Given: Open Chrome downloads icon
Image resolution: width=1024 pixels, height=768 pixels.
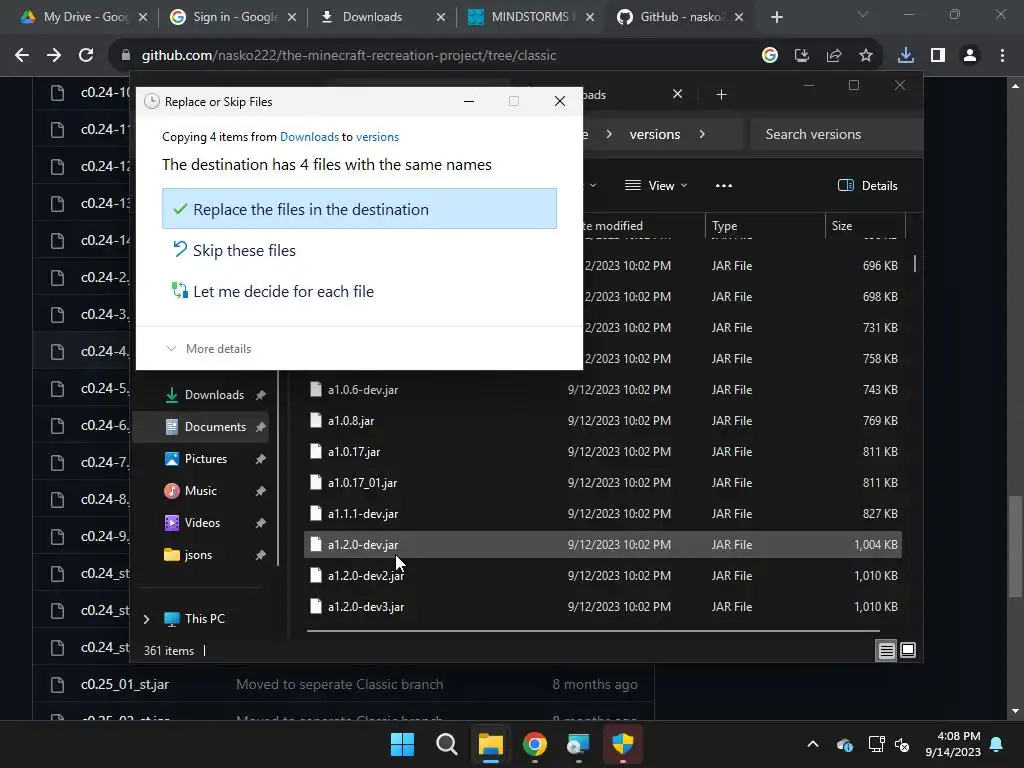Looking at the screenshot, I should (x=906, y=56).
